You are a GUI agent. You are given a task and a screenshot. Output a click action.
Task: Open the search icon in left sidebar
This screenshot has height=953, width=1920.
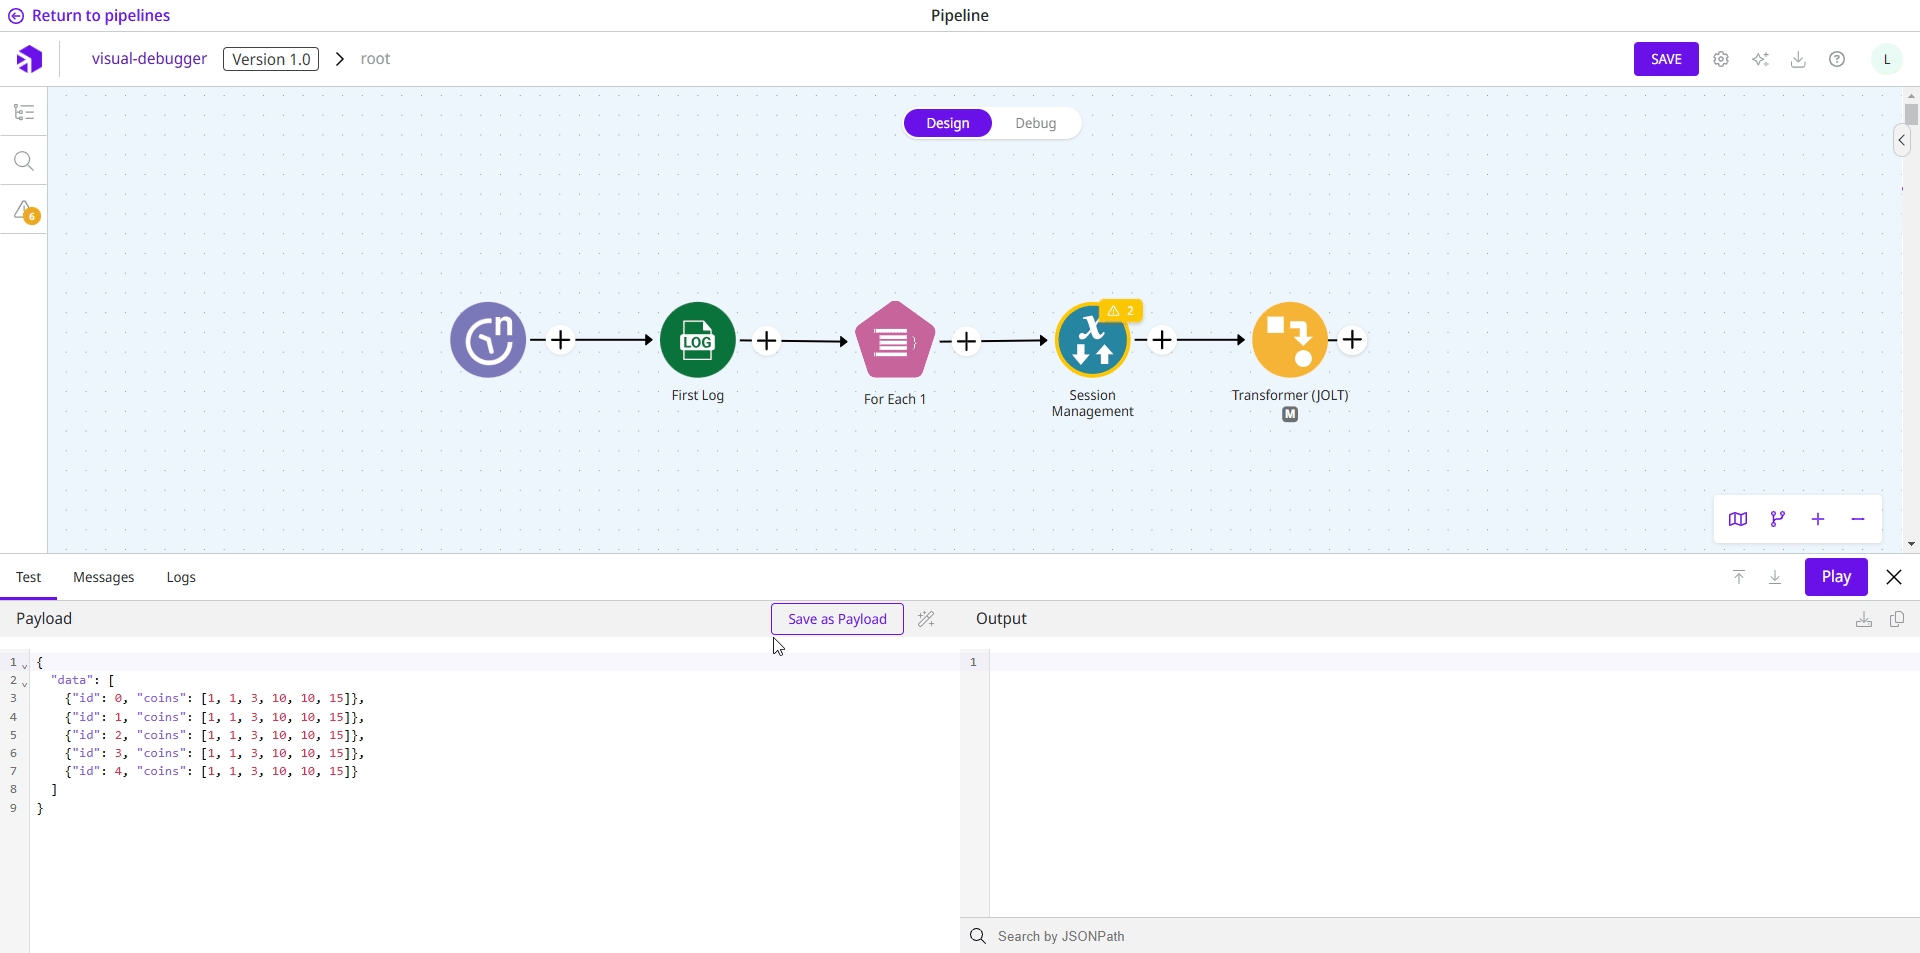24,161
